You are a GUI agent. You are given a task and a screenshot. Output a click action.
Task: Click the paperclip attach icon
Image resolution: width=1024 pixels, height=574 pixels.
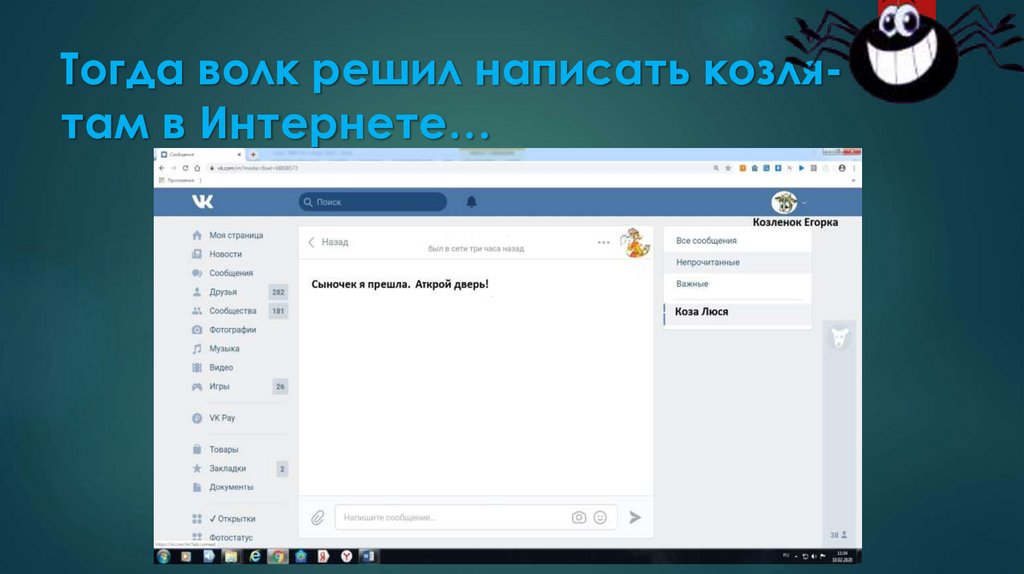click(x=317, y=517)
